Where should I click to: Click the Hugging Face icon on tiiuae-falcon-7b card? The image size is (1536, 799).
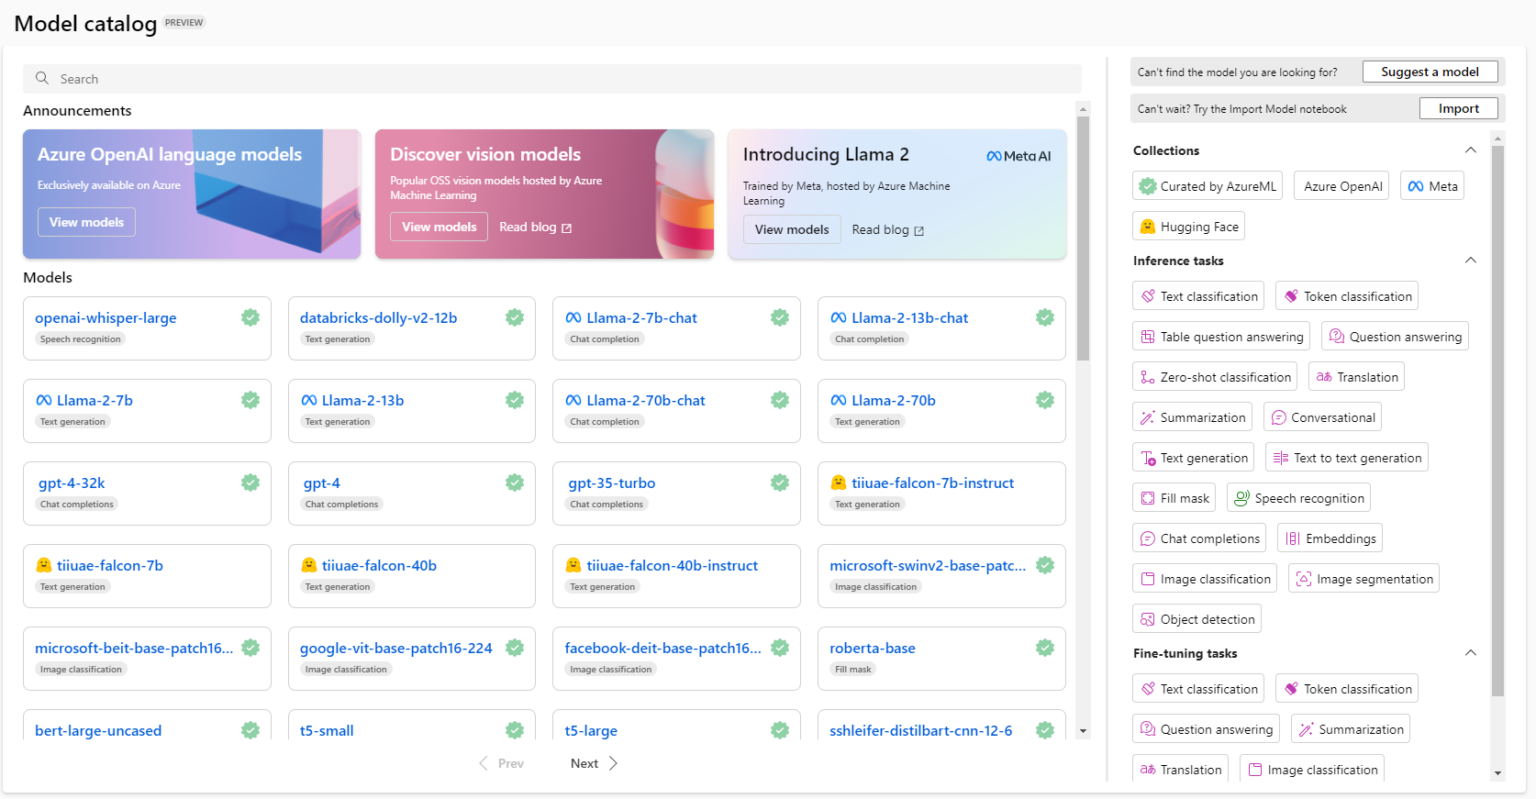[x=43, y=565]
